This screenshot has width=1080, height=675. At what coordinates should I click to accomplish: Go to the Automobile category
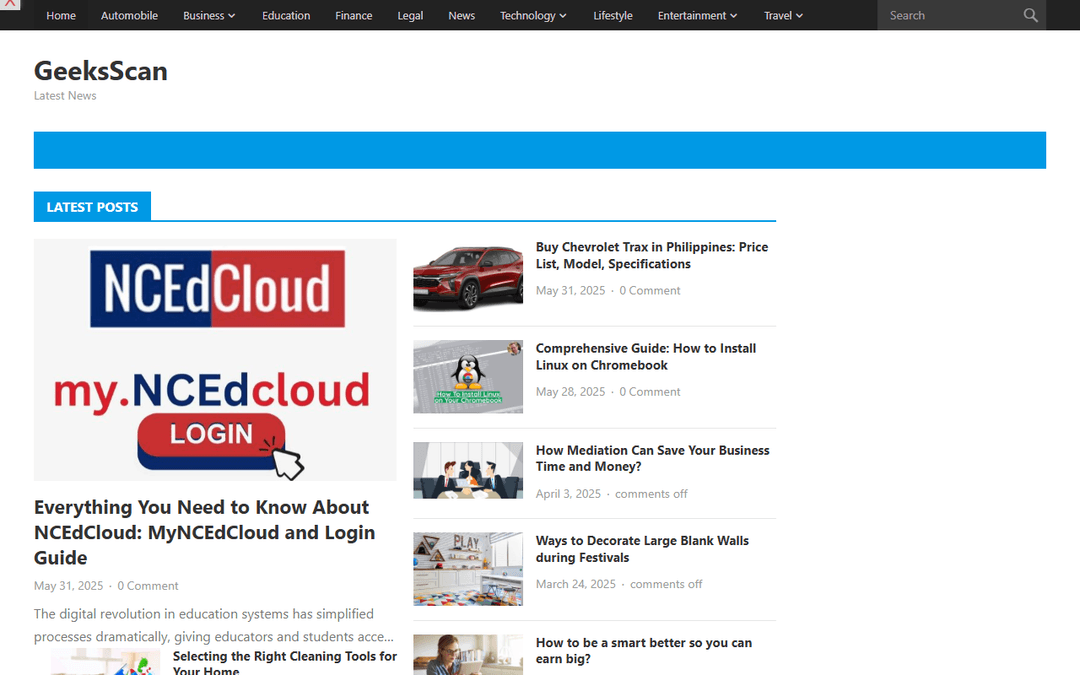point(129,15)
